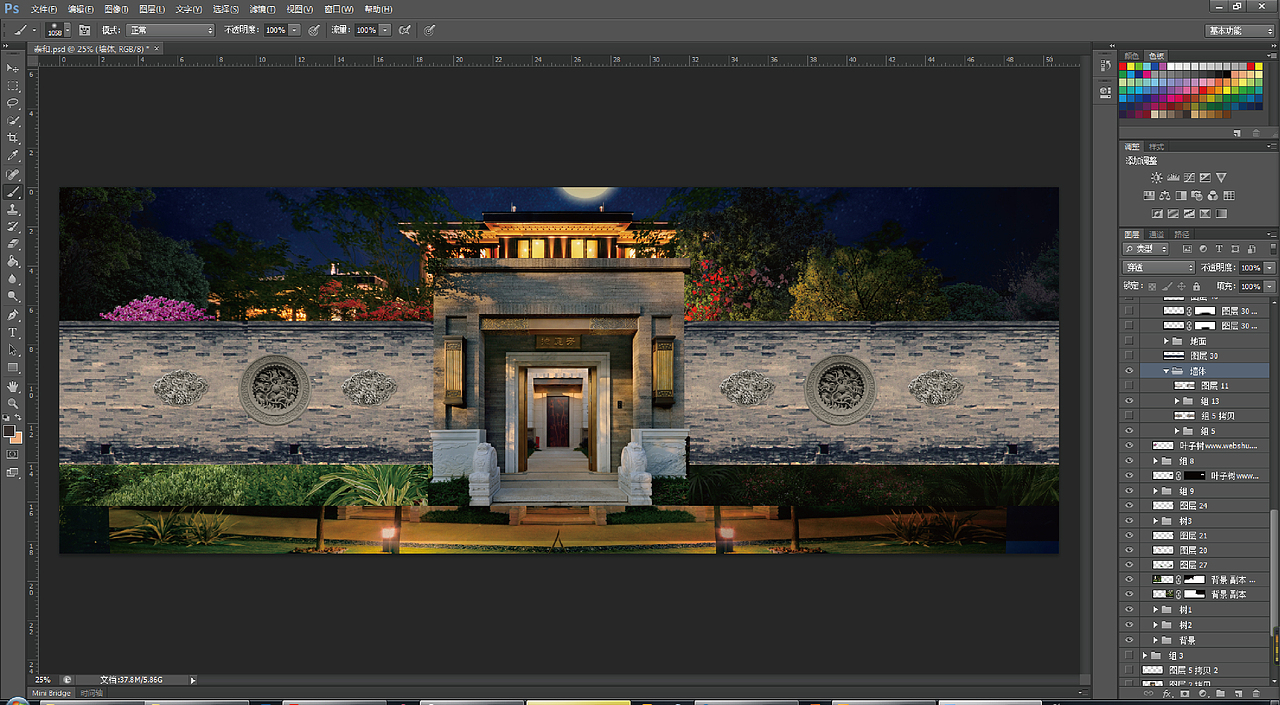Show the hidden 地面 group
The height and width of the screenshot is (705, 1280).
click(x=1129, y=341)
